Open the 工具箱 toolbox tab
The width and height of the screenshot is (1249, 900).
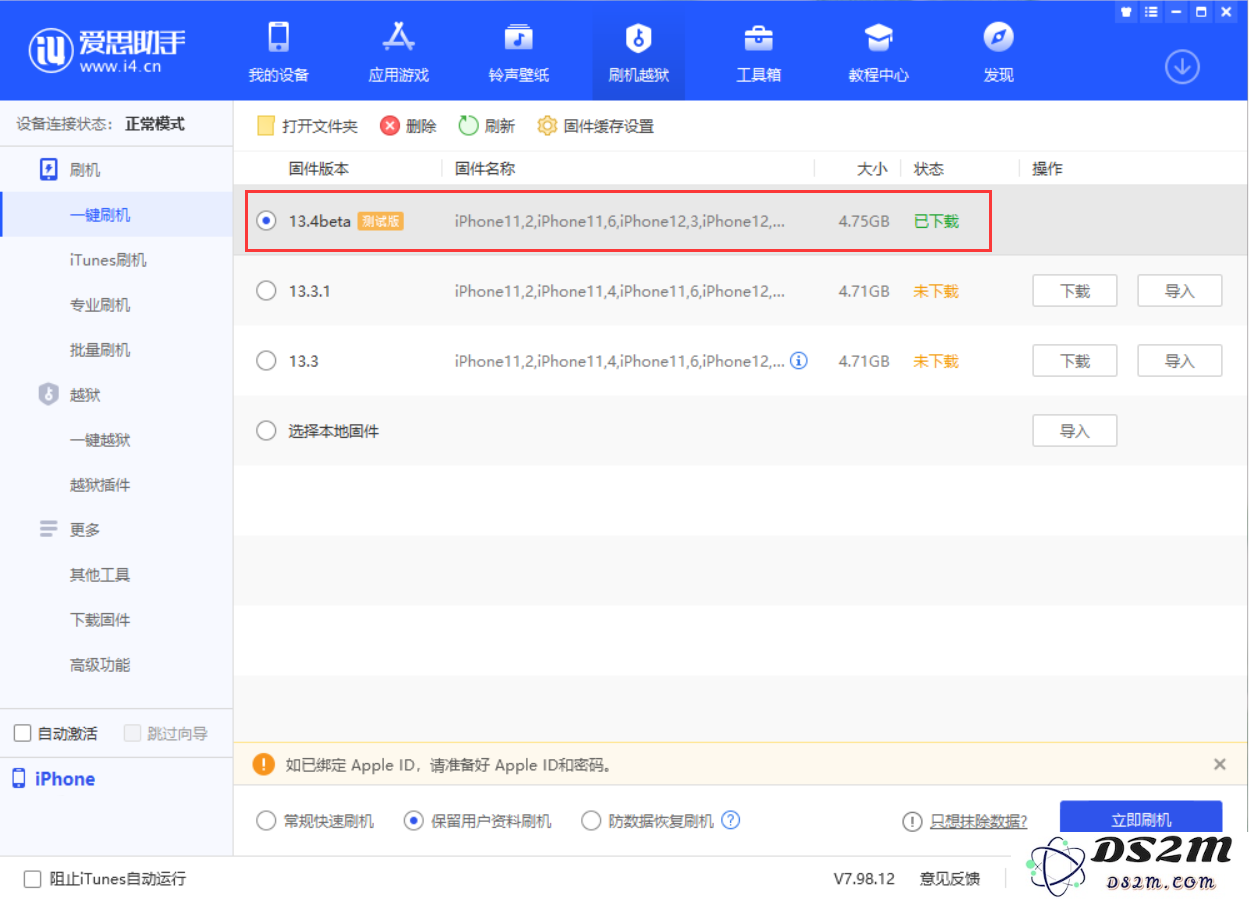click(758, 52)
